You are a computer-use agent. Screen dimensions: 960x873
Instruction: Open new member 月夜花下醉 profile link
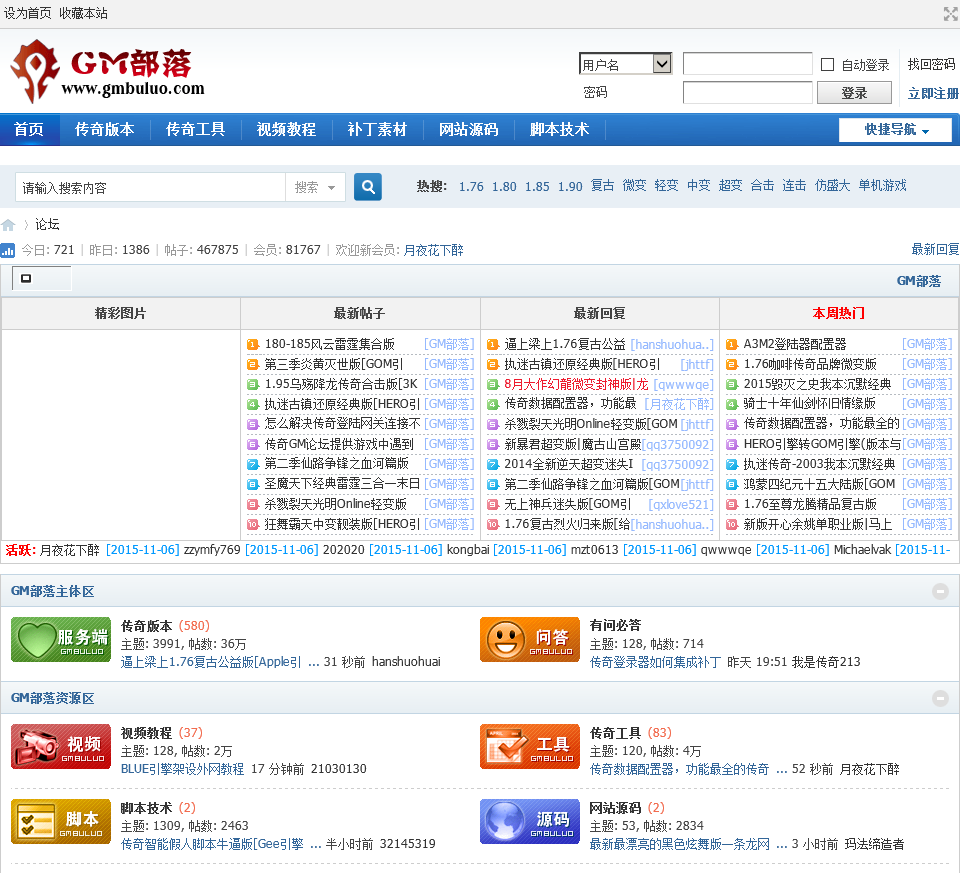433,250
